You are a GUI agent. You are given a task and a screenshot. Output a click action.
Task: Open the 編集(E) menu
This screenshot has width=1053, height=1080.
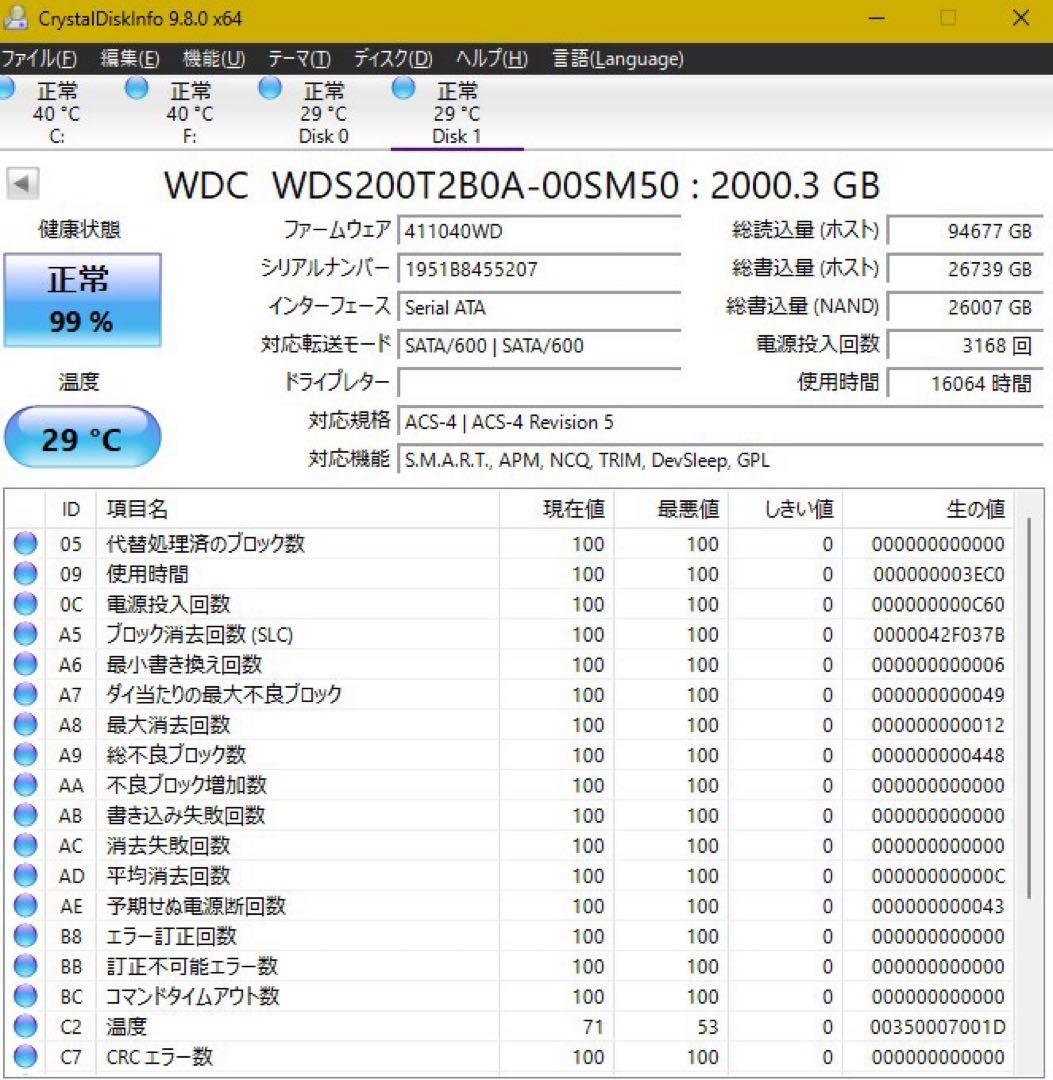coord(129,59)
